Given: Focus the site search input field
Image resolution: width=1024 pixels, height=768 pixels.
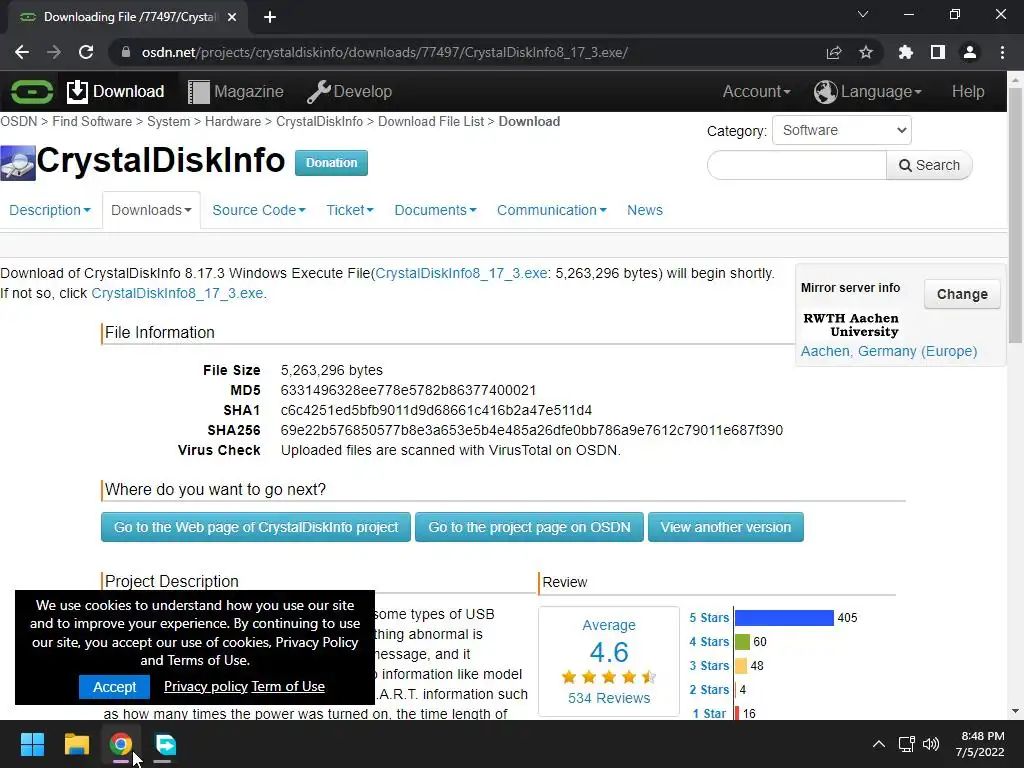Looking at the screenshot, I should [797, 165].
